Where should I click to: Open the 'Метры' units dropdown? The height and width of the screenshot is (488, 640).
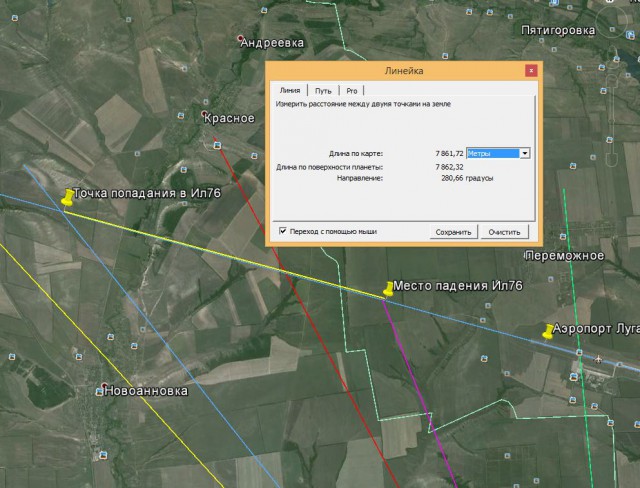pyautogui.click(x=498, y=153)
